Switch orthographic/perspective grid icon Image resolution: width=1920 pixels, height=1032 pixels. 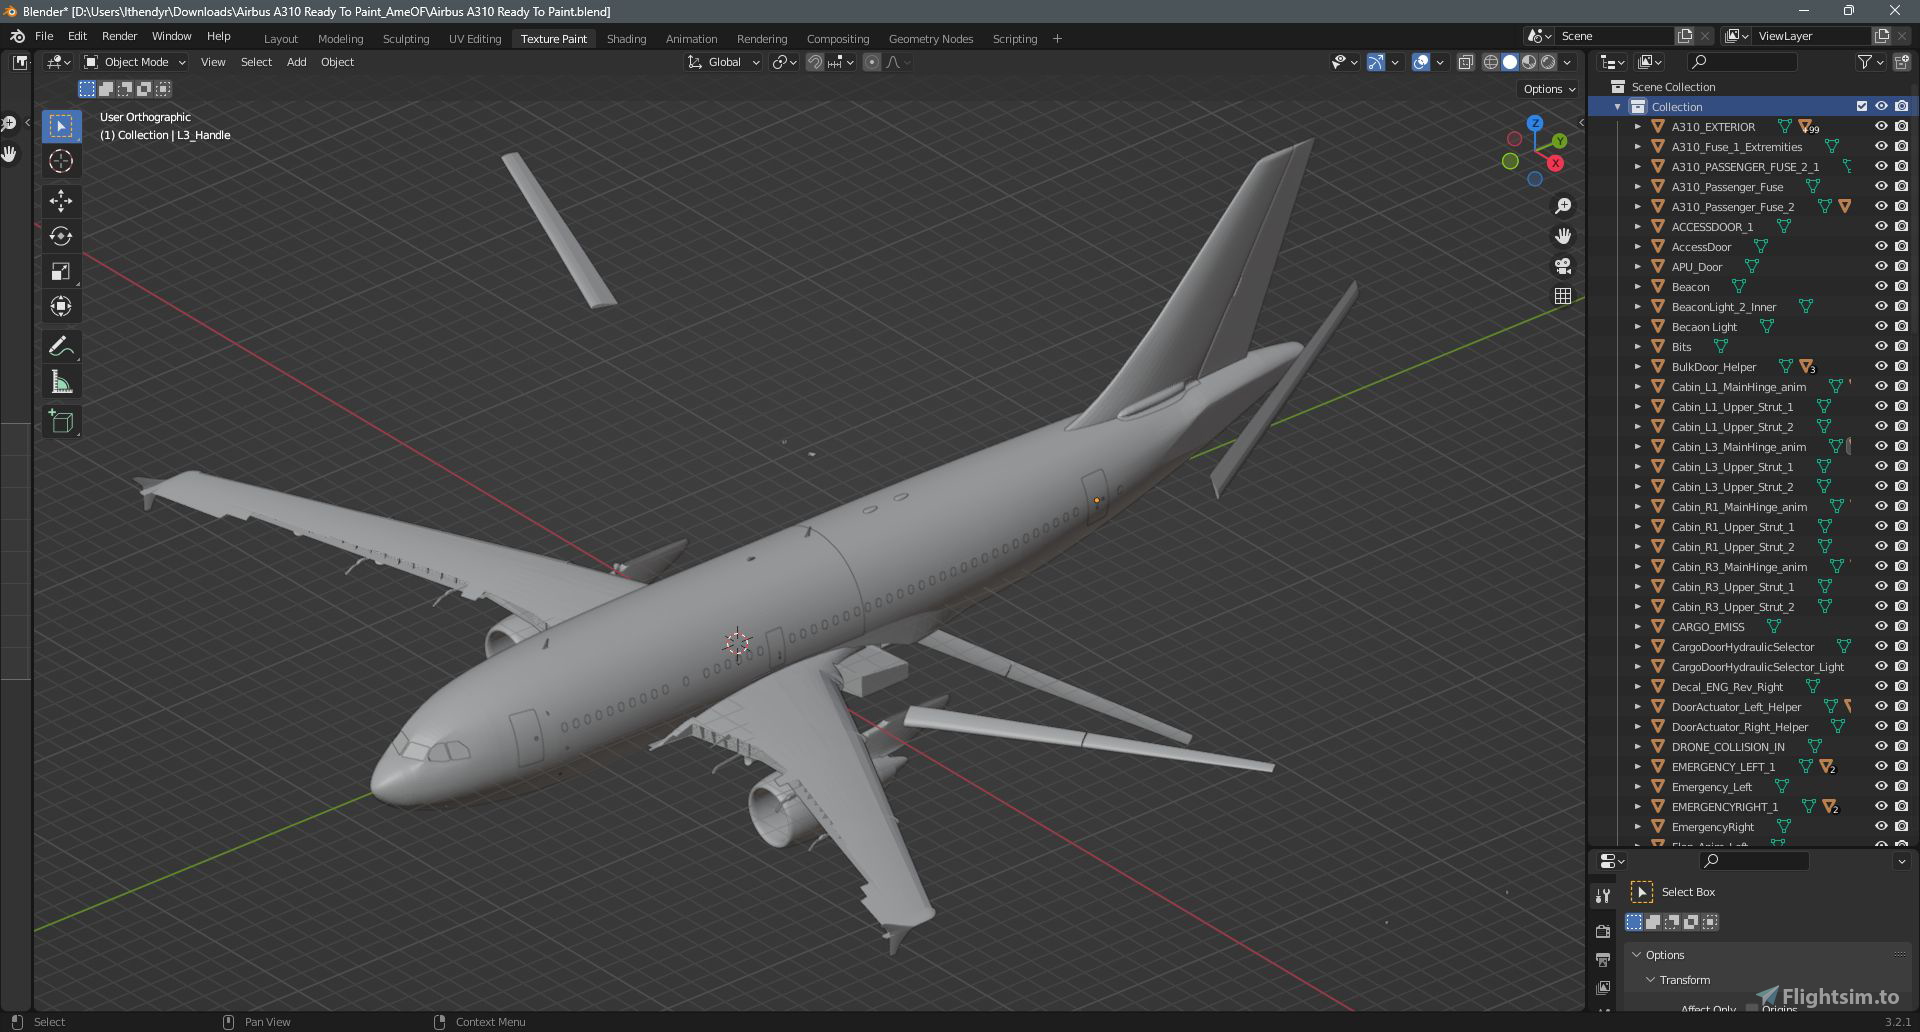pos(1563,296)
